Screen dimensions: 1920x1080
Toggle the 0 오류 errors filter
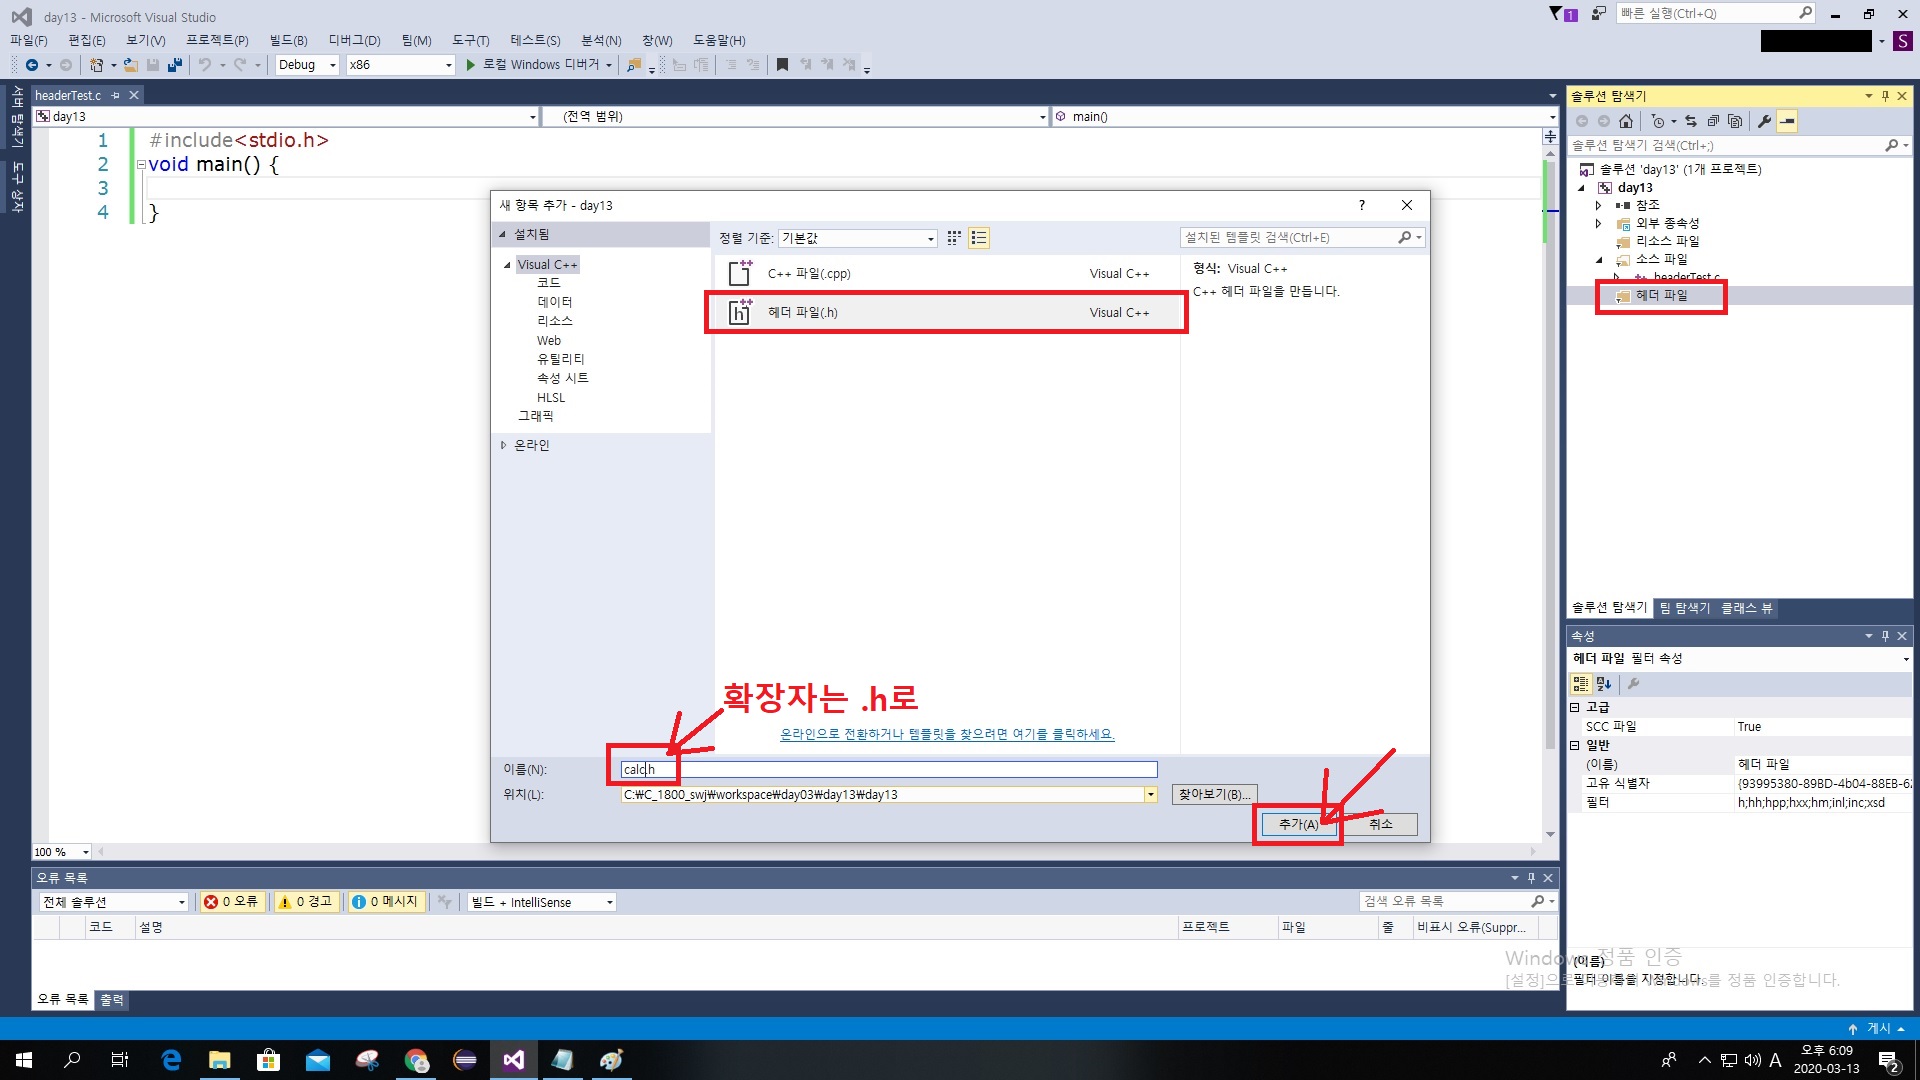coord(231,902)
